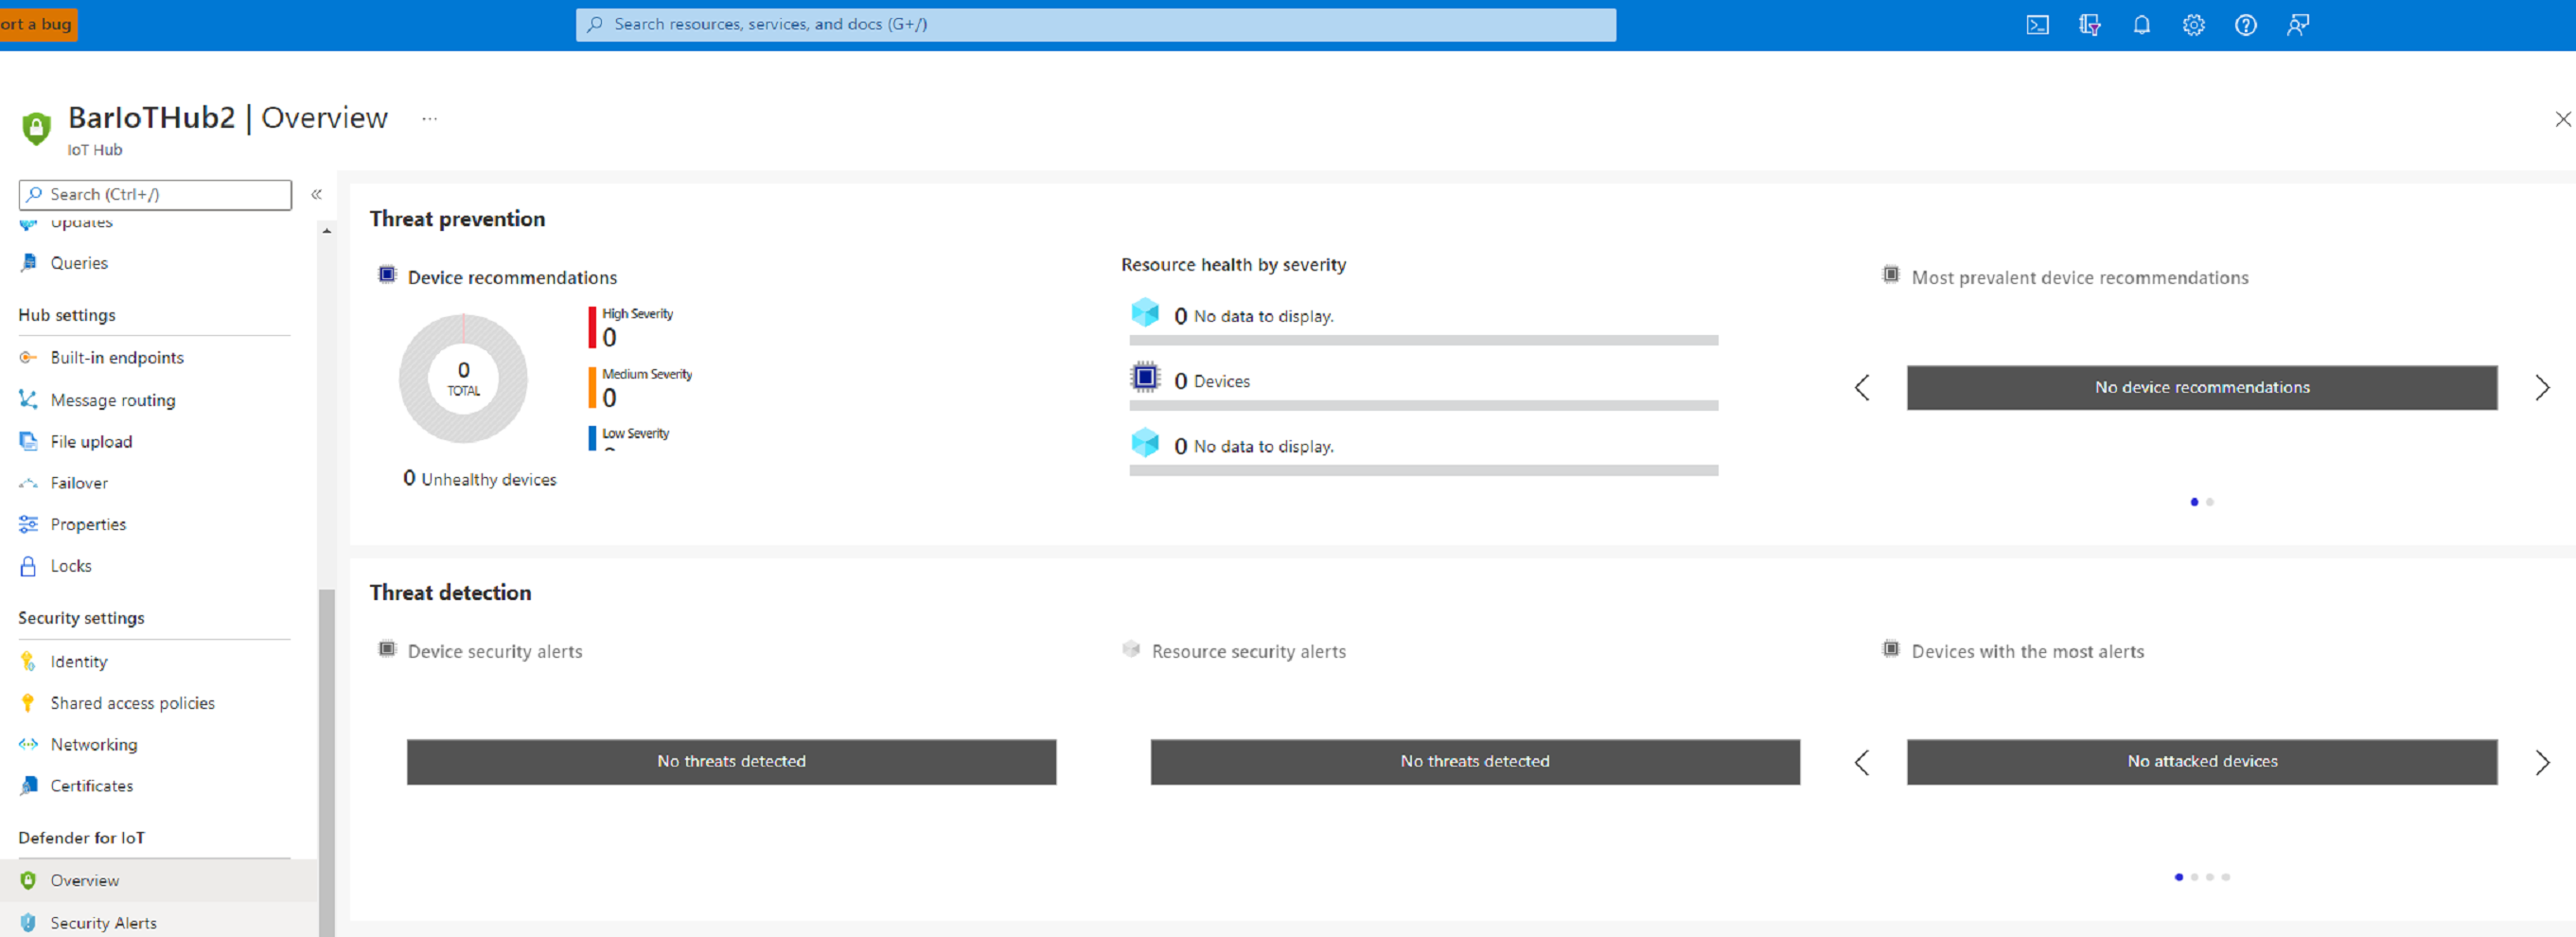Click the Queries icon in sidebar
The height and width of the screenshot is (937, 2576).
tap(29, 262)
